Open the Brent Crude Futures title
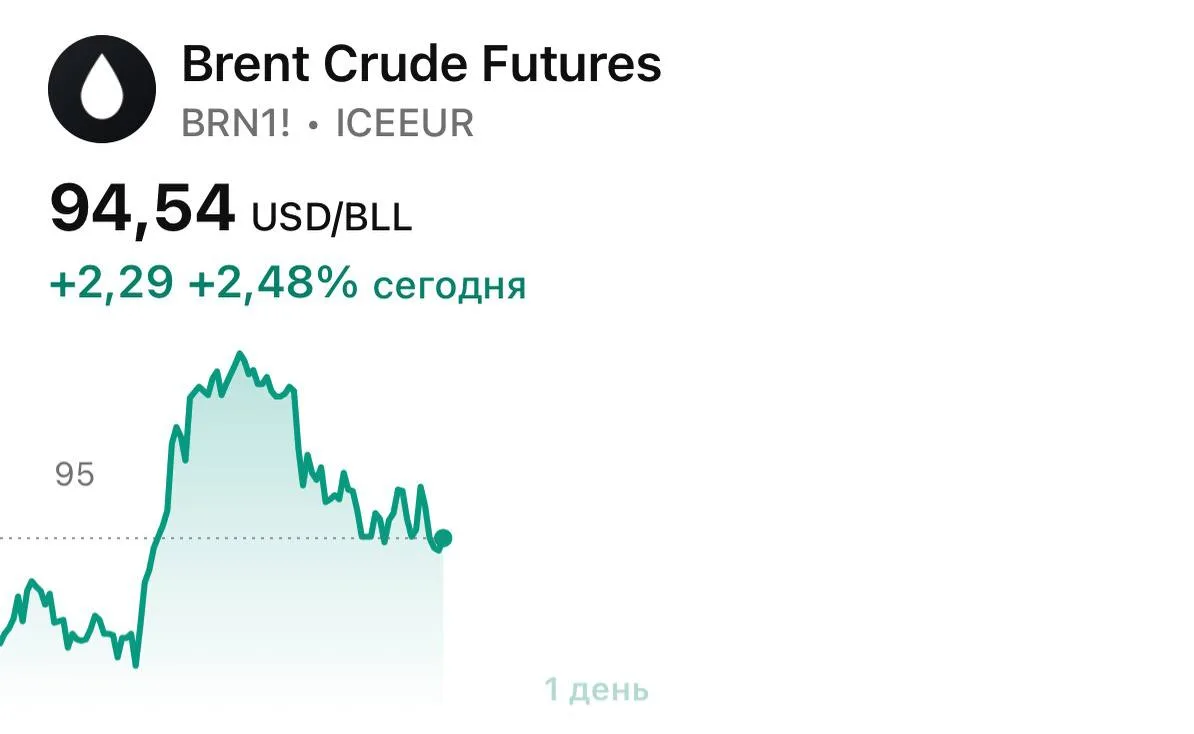The image size is (1194, 734). [x=421, y=63]
